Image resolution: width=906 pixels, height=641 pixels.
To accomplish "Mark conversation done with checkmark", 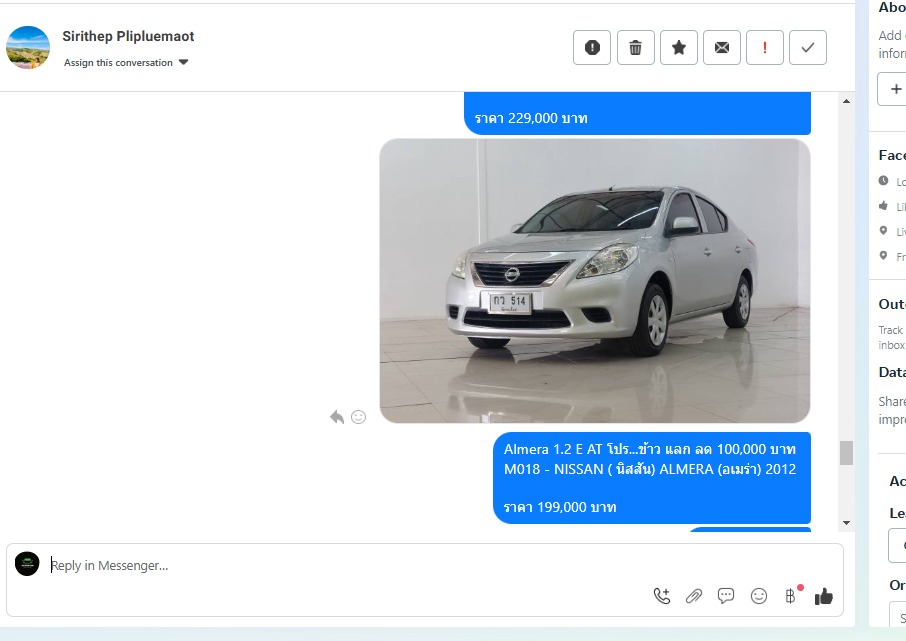I will [x=808, y=47].
